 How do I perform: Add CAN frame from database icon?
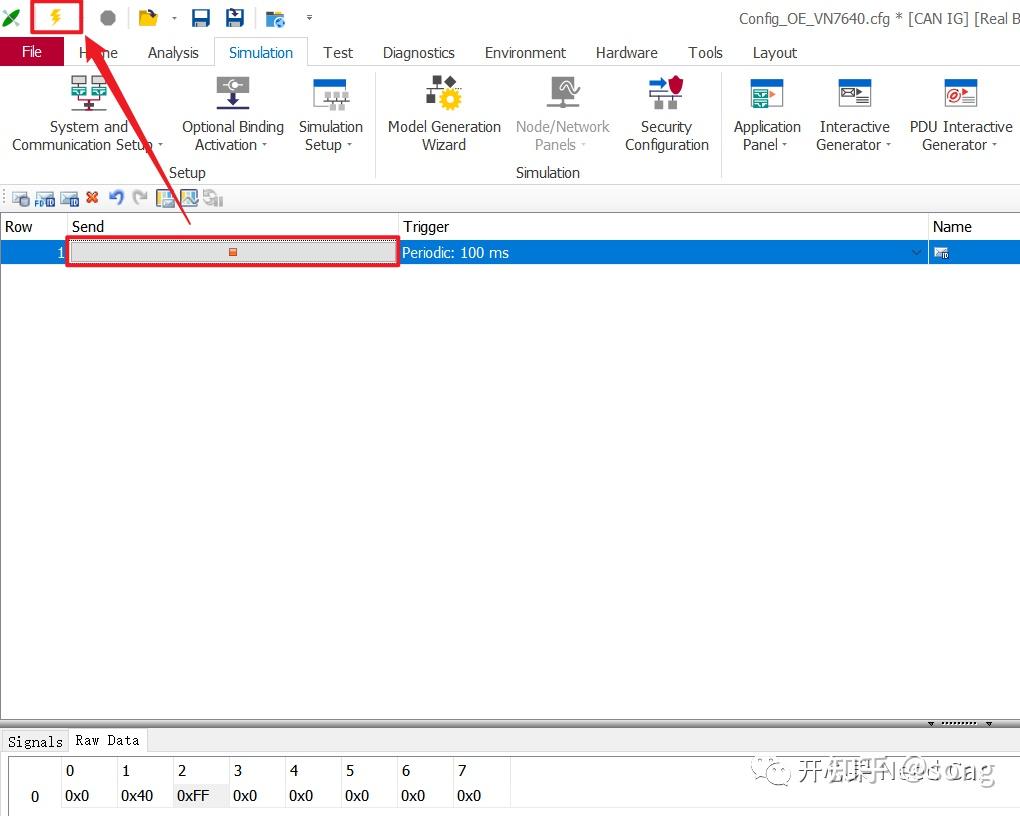(x=21, y=198)
